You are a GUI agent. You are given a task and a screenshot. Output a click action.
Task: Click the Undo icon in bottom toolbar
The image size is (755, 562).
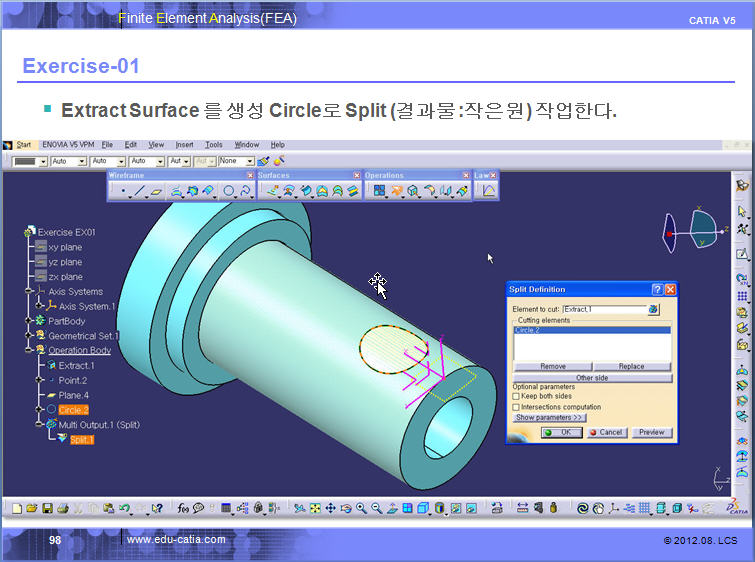(124, 508)
